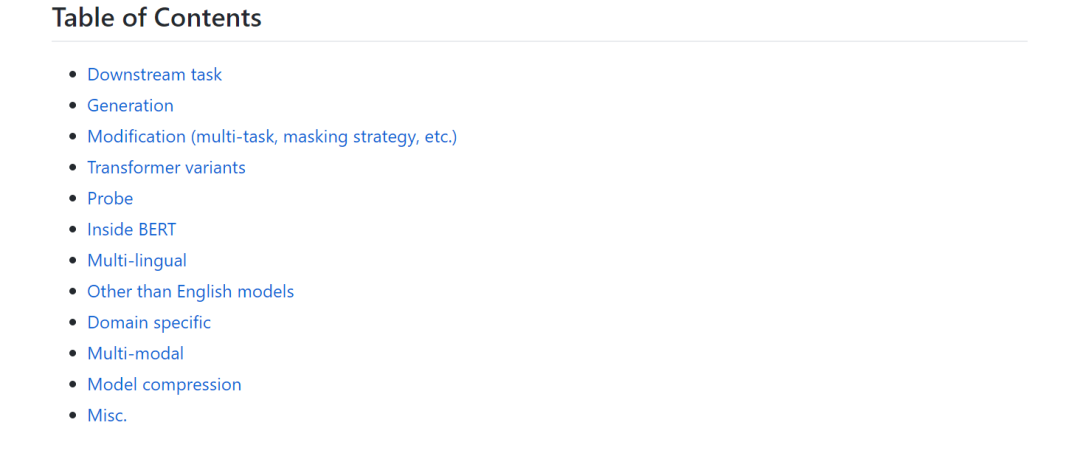Screen dimensions: 1080x459
Task: Click the bullet beside Downstream task
Action: click(x=72, y=75)
